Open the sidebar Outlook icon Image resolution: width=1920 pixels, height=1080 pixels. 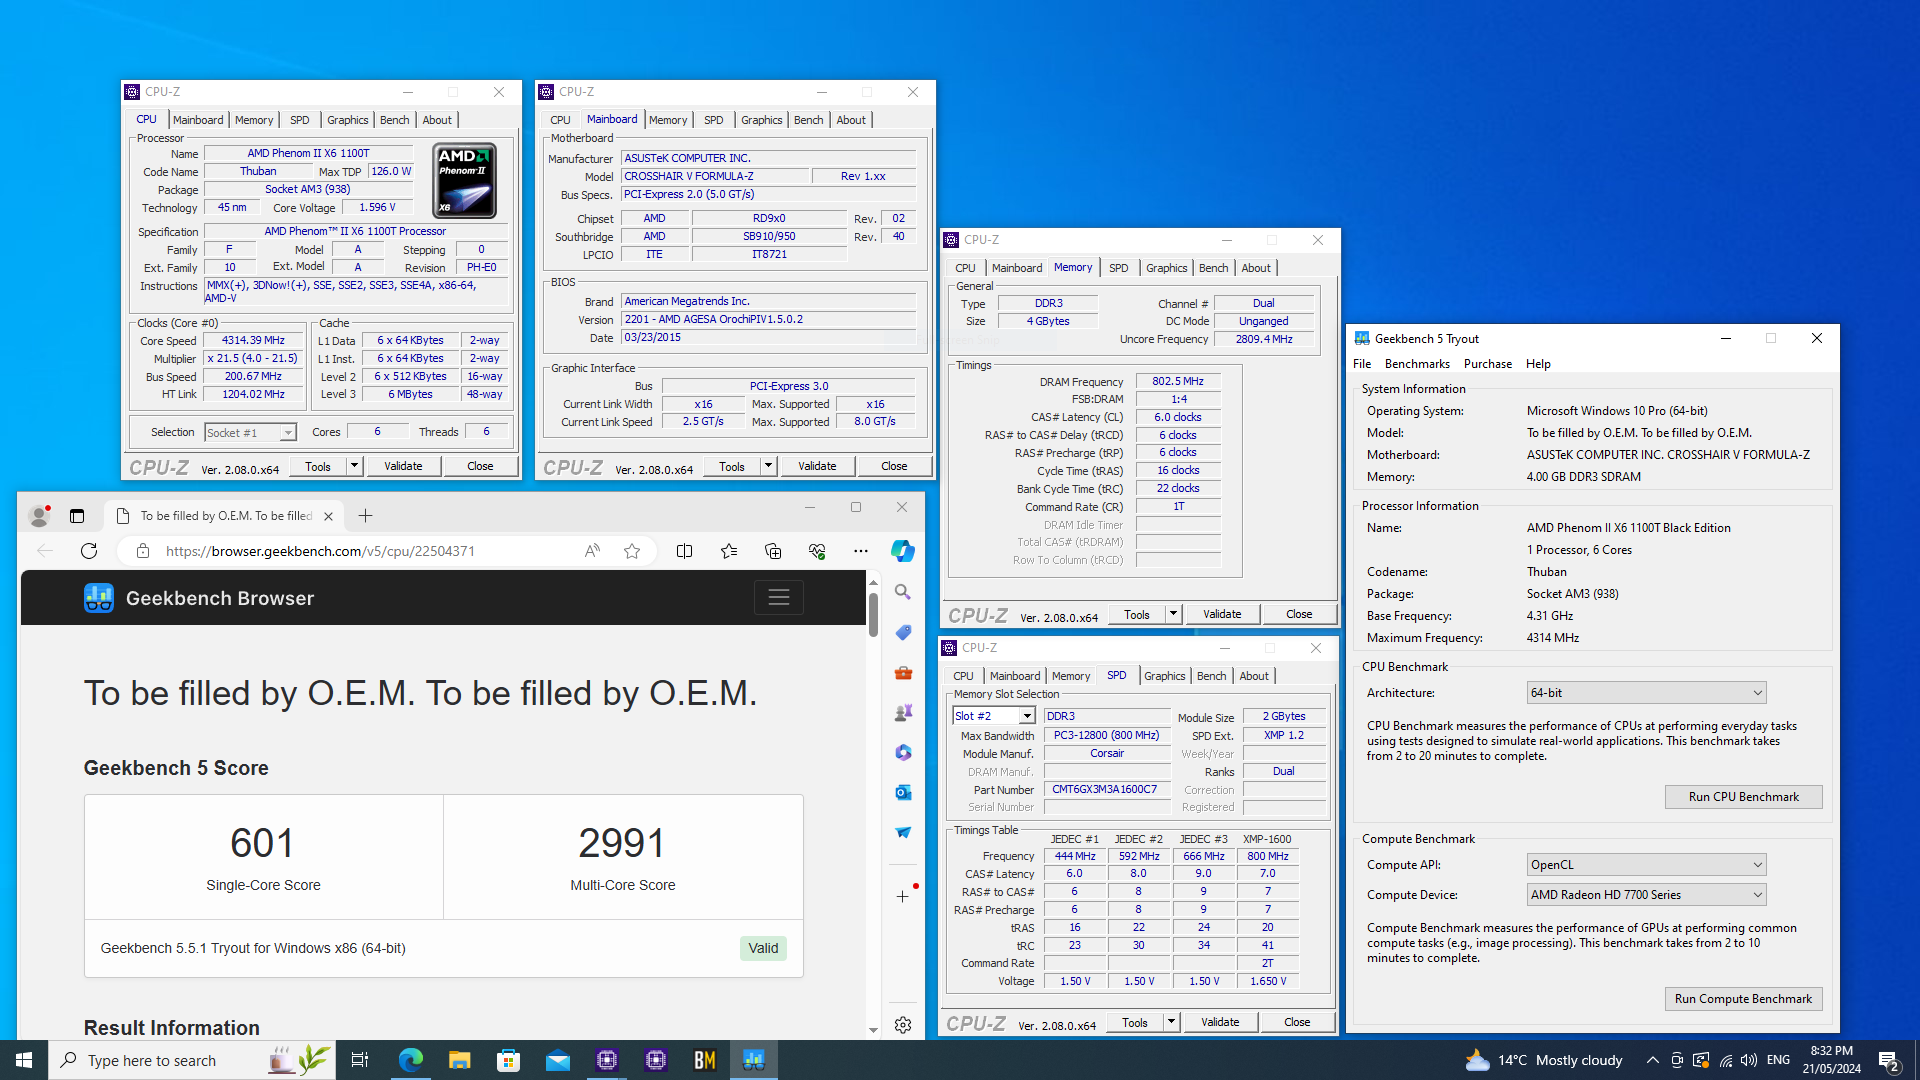pos(903,793)
